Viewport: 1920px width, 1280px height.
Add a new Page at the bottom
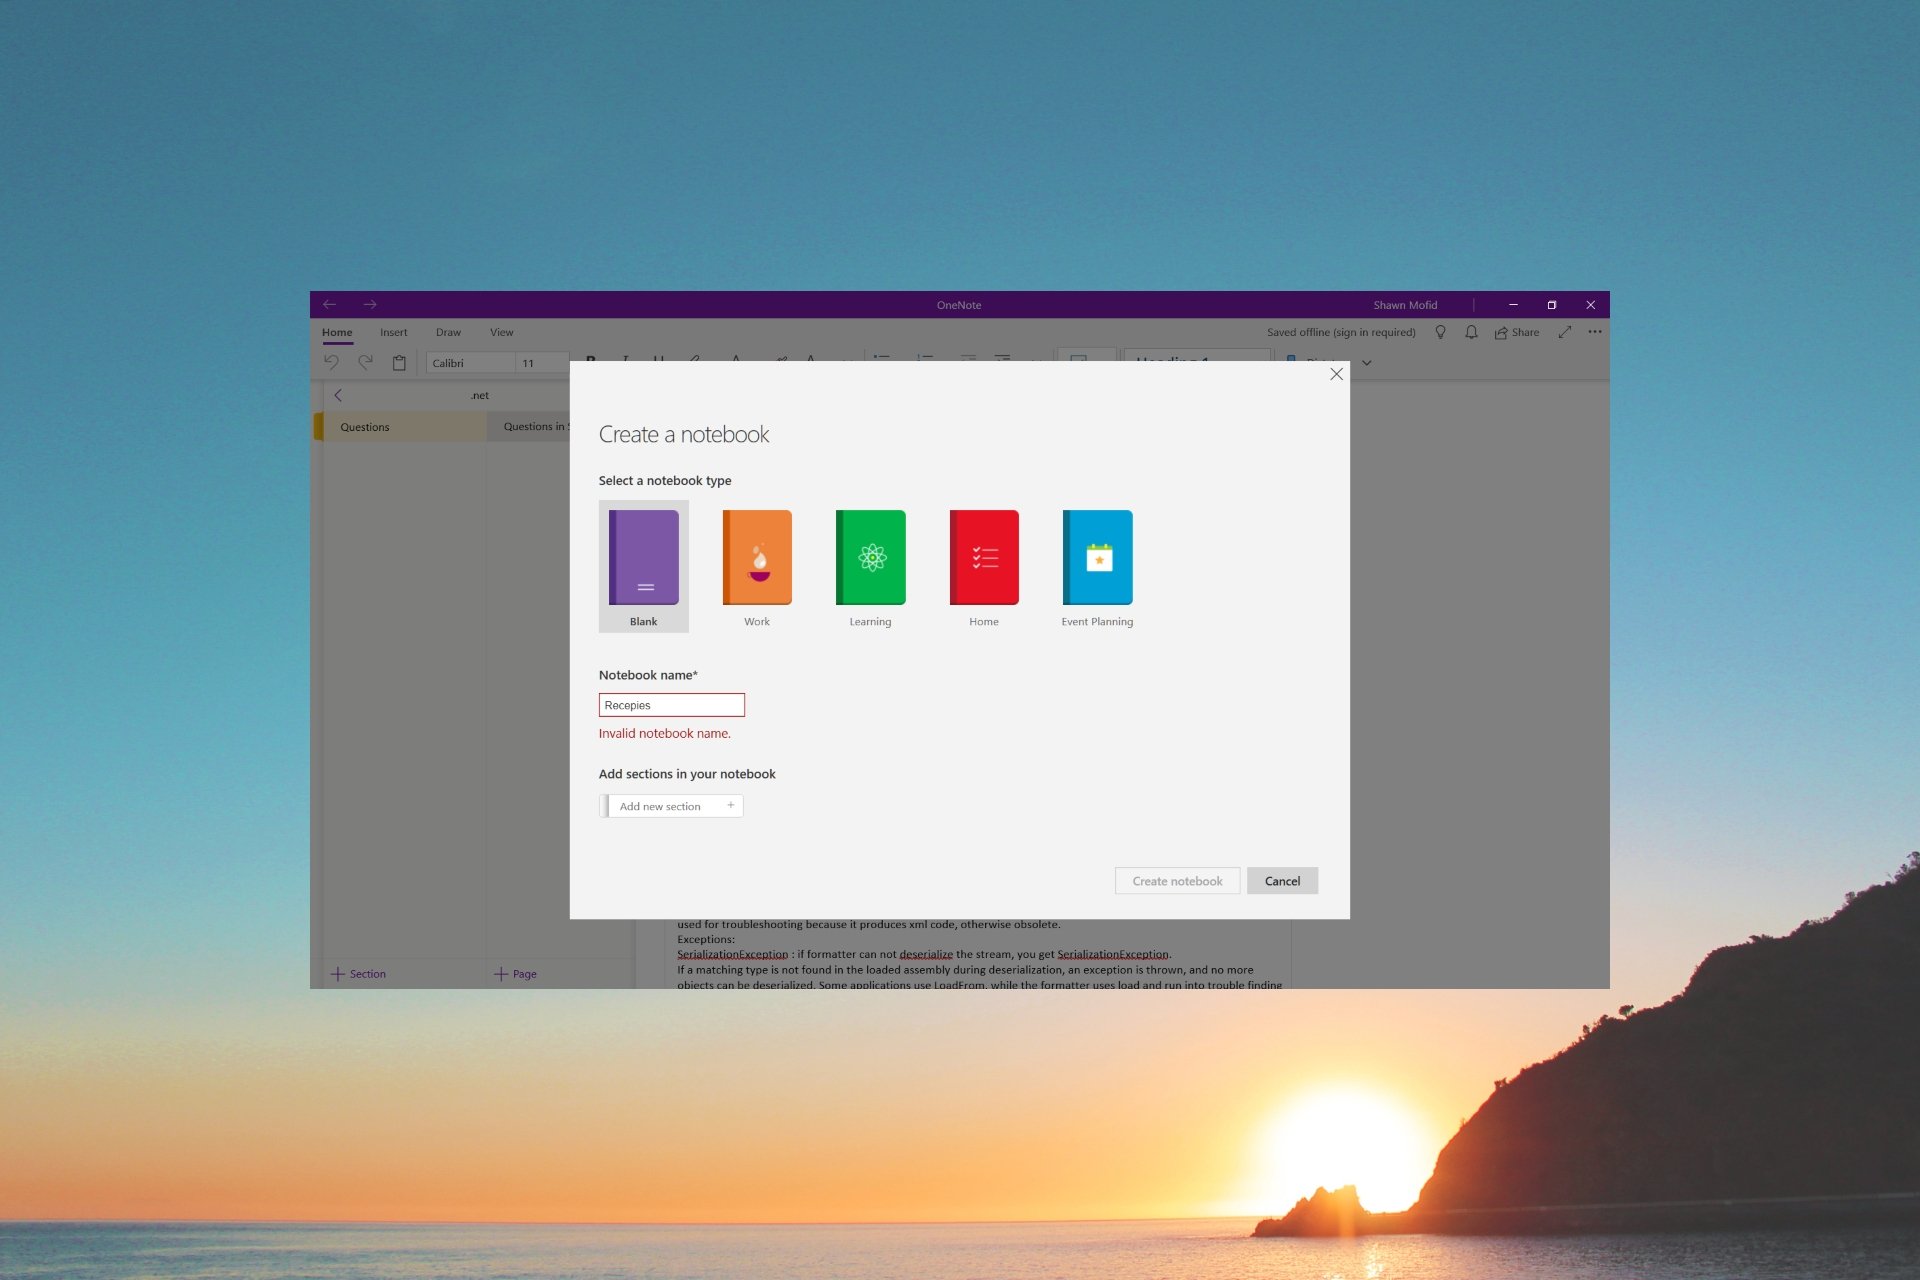tap(515, 974)
